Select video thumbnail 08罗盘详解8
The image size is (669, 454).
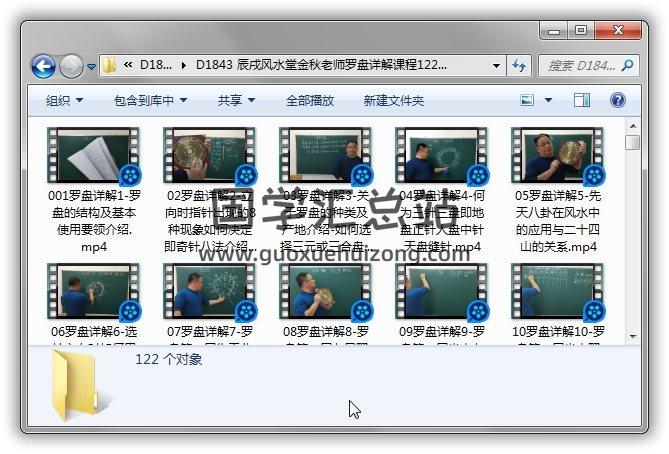[x=326, y=292]
